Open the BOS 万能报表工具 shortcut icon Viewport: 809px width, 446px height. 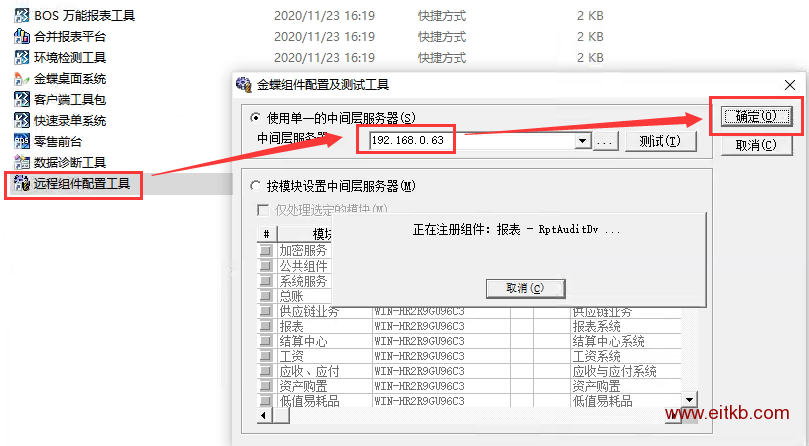22,15
